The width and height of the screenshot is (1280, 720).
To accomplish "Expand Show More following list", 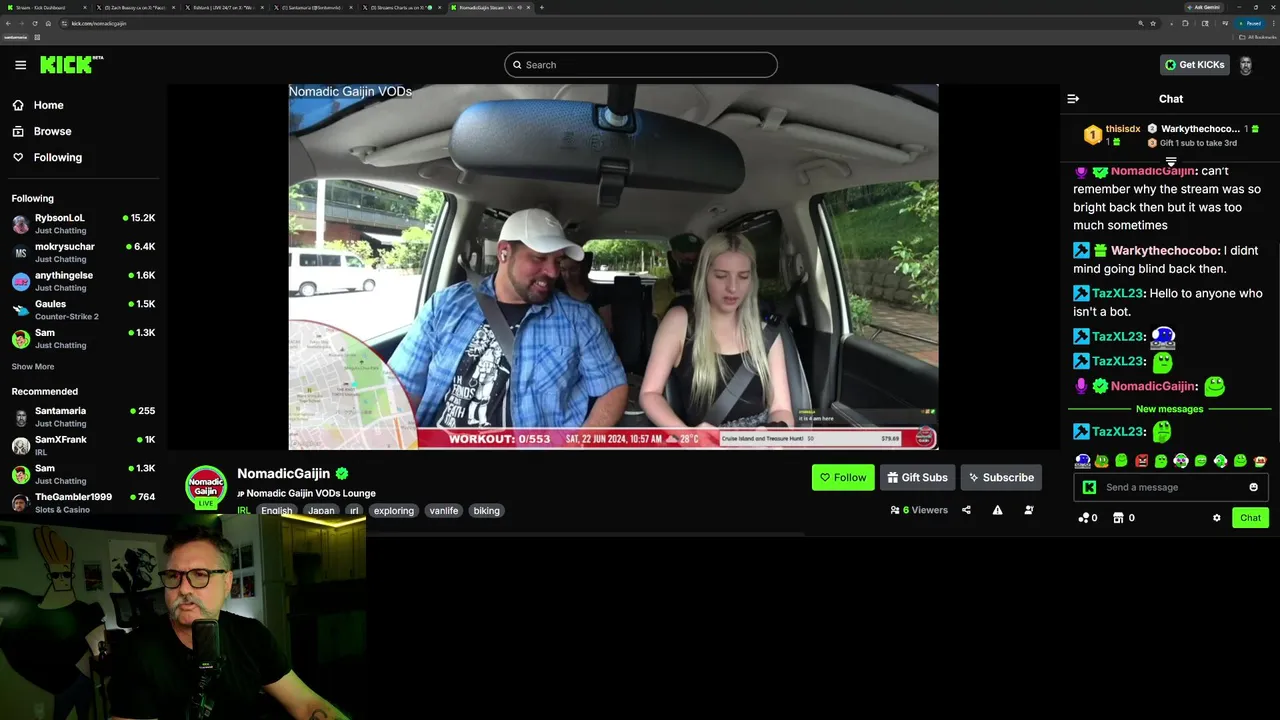I will [x=33, y=367].
